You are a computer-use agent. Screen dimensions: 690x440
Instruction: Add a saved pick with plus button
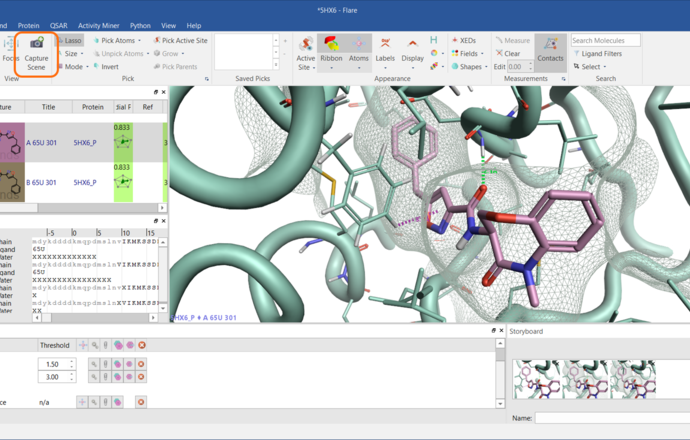285,41
